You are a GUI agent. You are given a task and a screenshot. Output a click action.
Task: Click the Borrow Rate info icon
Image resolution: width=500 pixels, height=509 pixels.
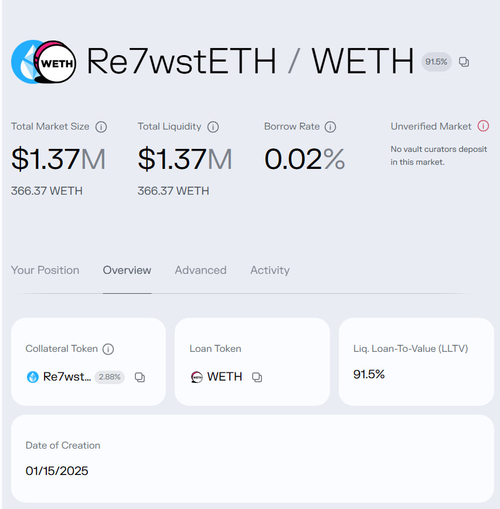(330, 127)
